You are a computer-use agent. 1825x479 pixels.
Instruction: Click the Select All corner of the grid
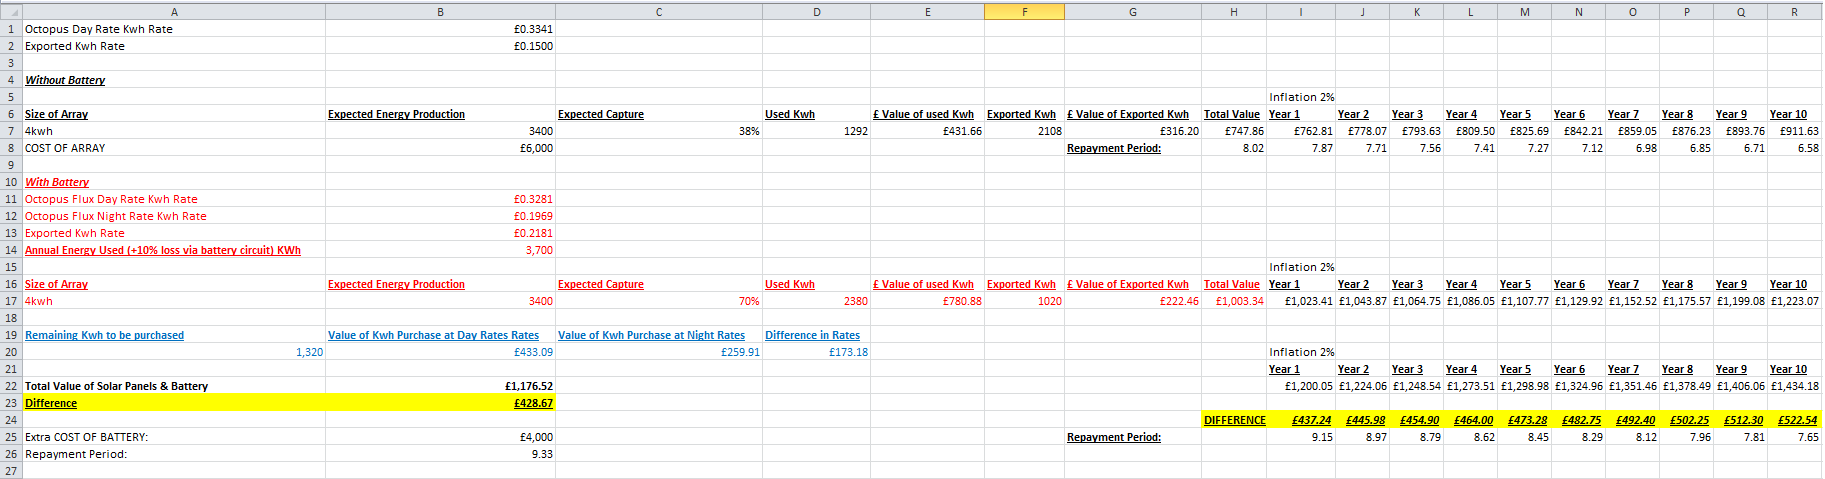(11, 12)
